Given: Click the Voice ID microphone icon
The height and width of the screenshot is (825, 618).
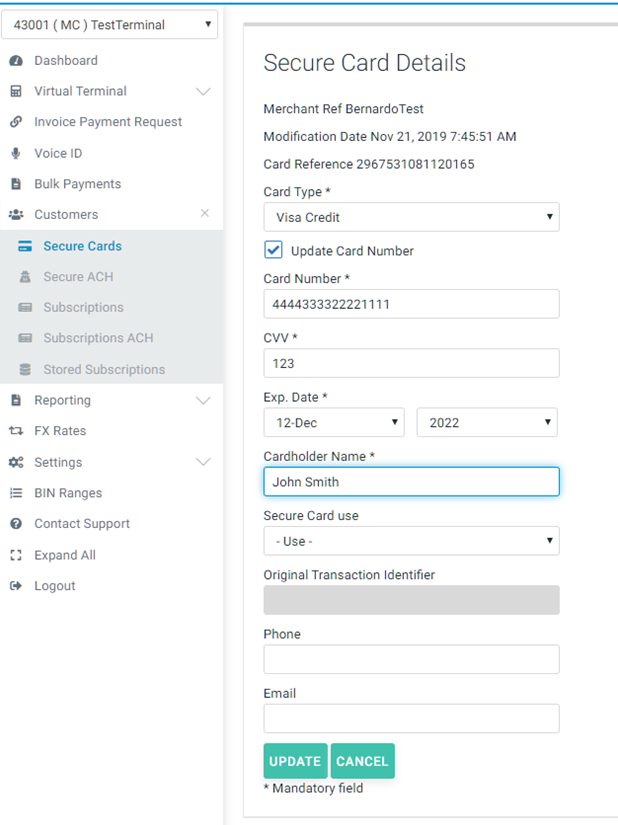Looking at the screenshot, I should [16, 153].
